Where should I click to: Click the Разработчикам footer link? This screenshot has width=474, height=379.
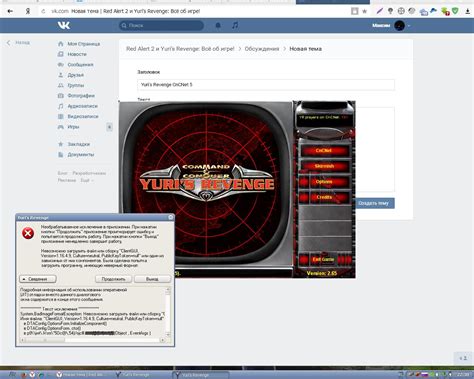click(89, 173)
